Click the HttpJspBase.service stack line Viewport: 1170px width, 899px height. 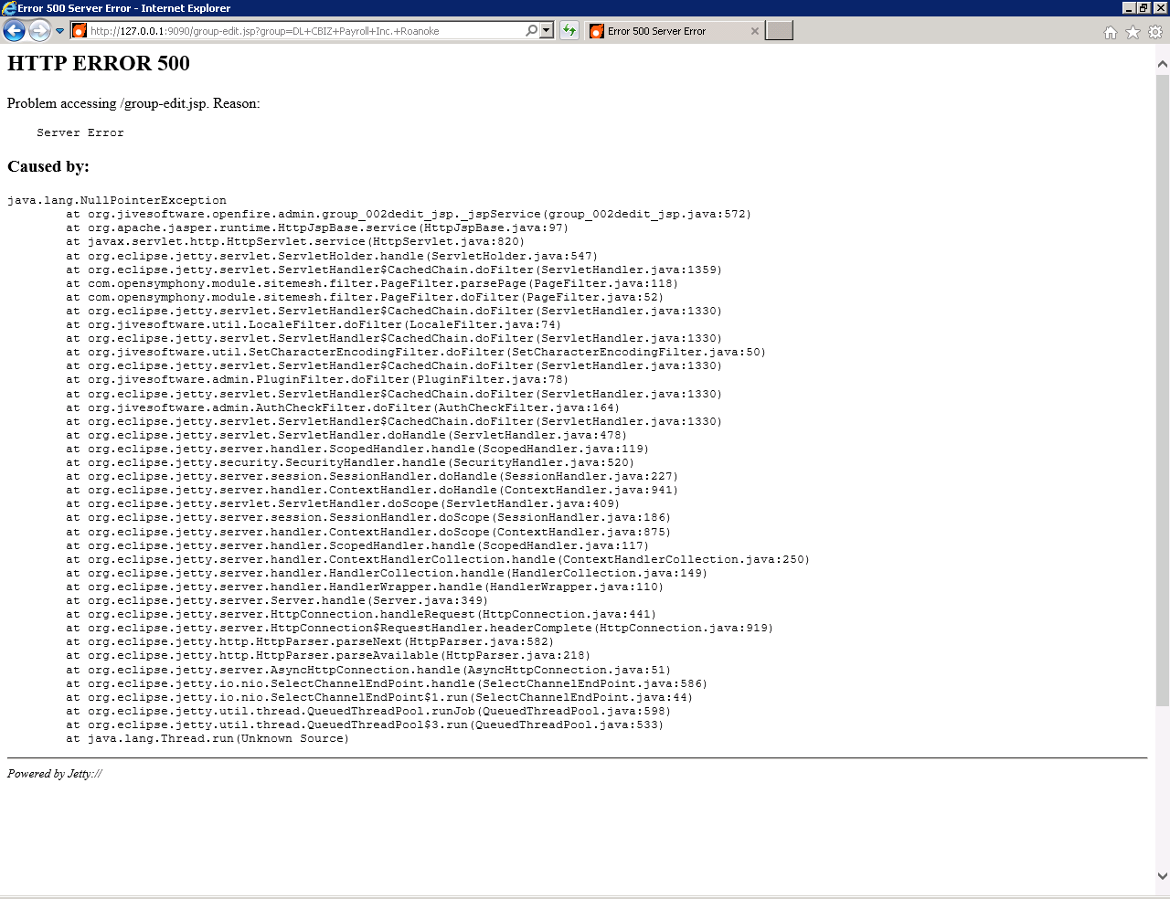tap(317, 228)
